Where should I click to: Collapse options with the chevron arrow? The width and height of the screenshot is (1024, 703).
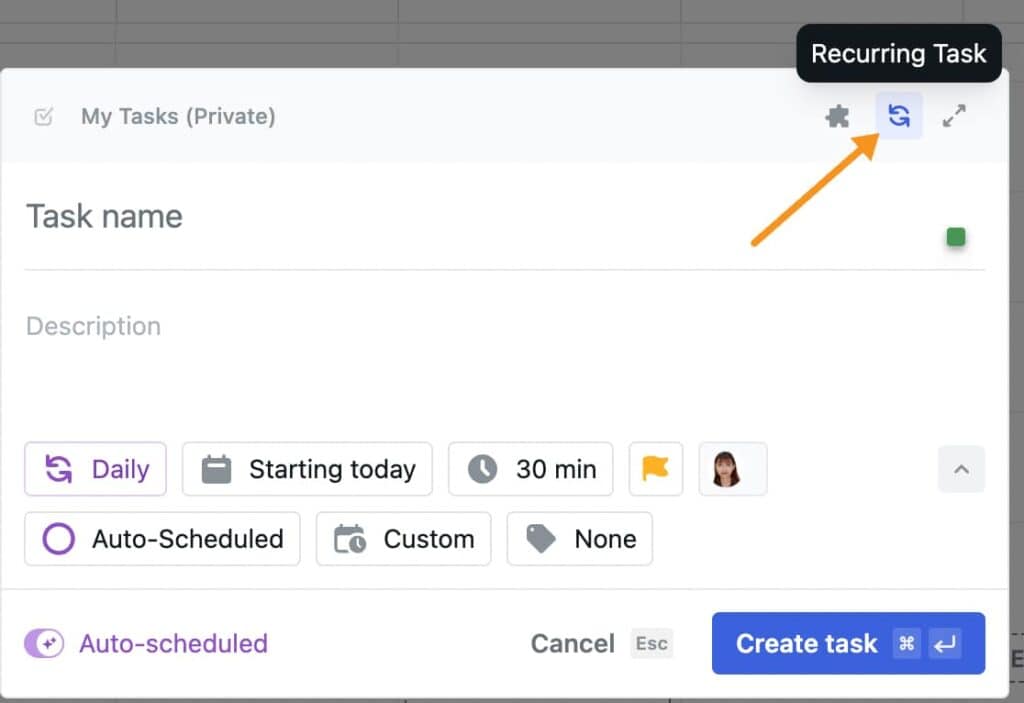click(961, 469)
